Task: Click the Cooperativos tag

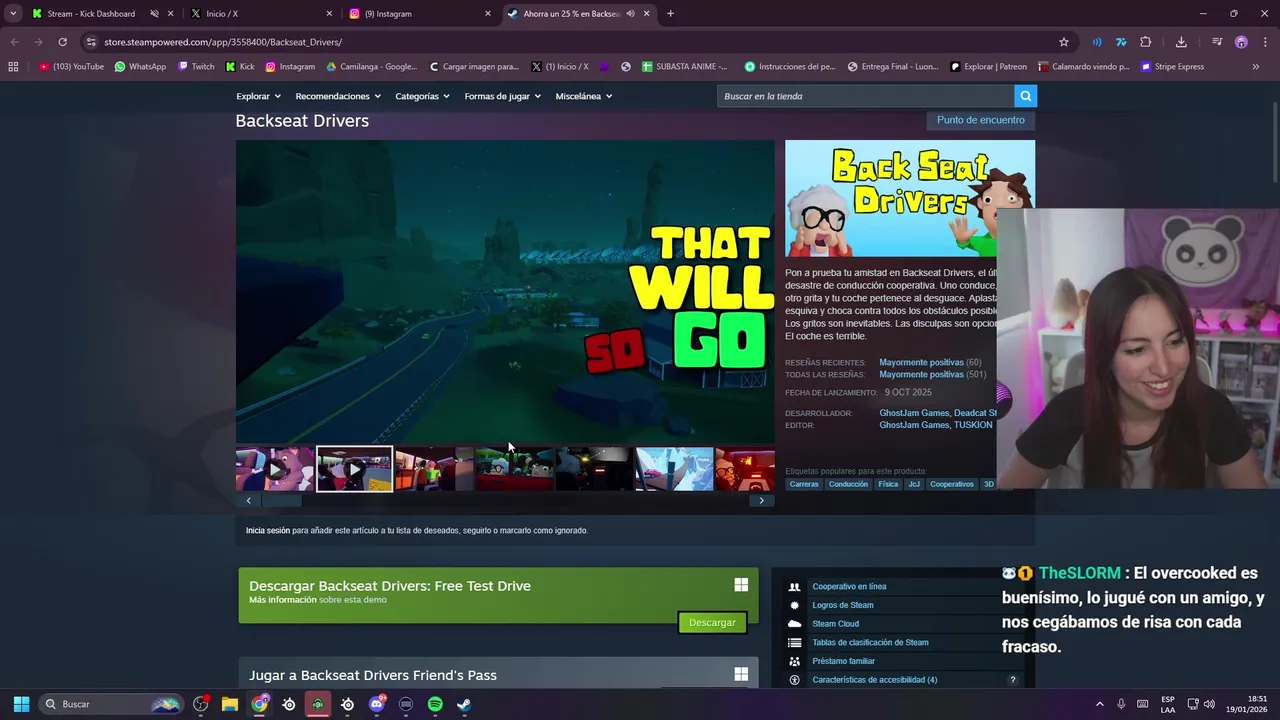Action: coord(952,484)
